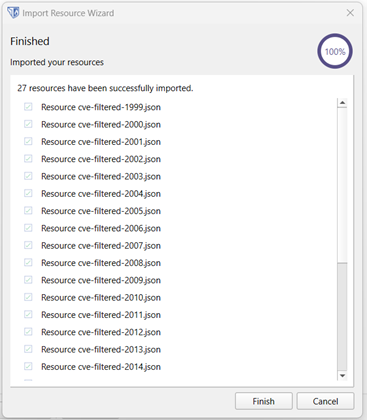Select text Resource cve-filtered-2006.json
The height and width of the screenshot is (420, 367).
[x=101, y=229]
